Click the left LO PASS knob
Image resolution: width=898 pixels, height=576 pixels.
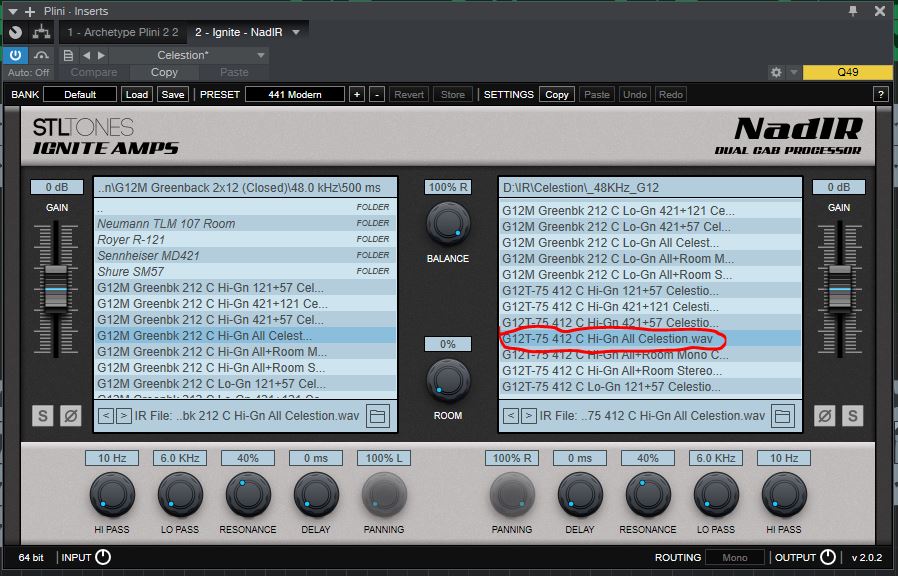pos(180,495)
